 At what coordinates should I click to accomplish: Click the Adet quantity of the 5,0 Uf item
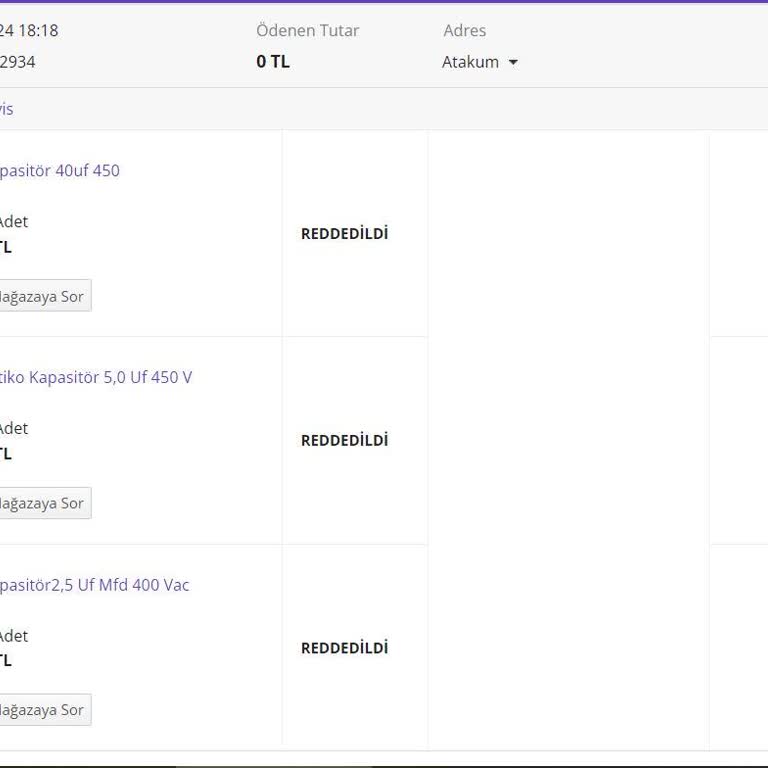point(14,429)
